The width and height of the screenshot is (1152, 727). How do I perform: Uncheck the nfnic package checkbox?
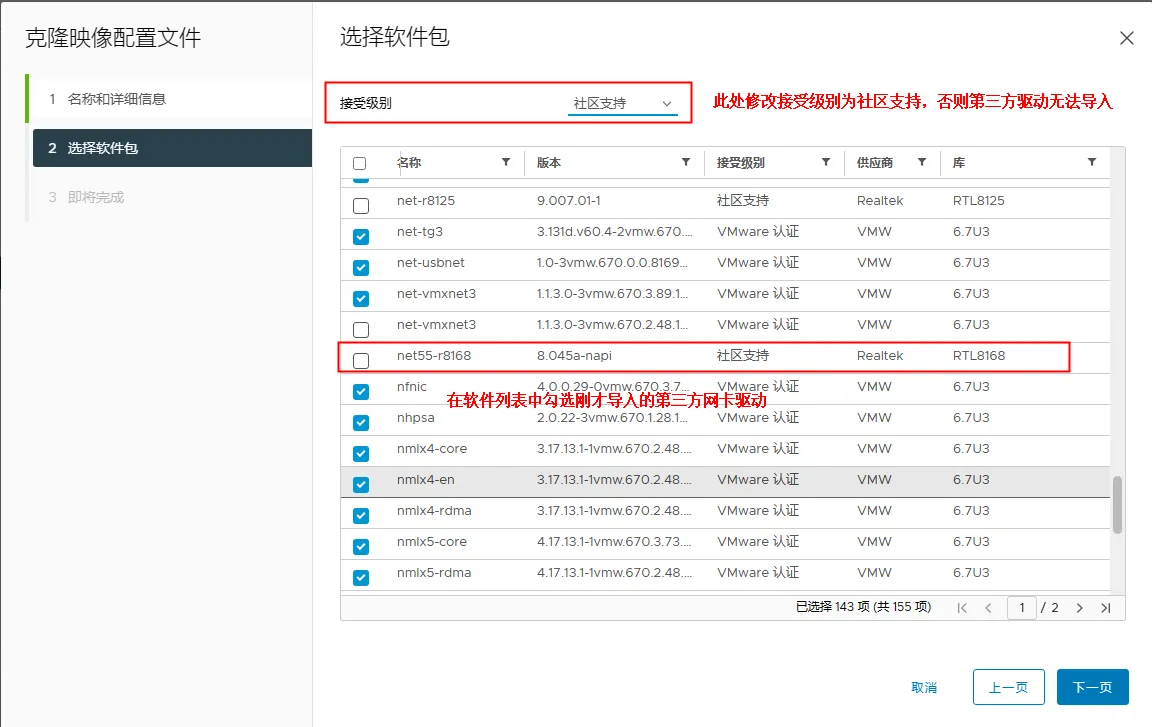361,391
